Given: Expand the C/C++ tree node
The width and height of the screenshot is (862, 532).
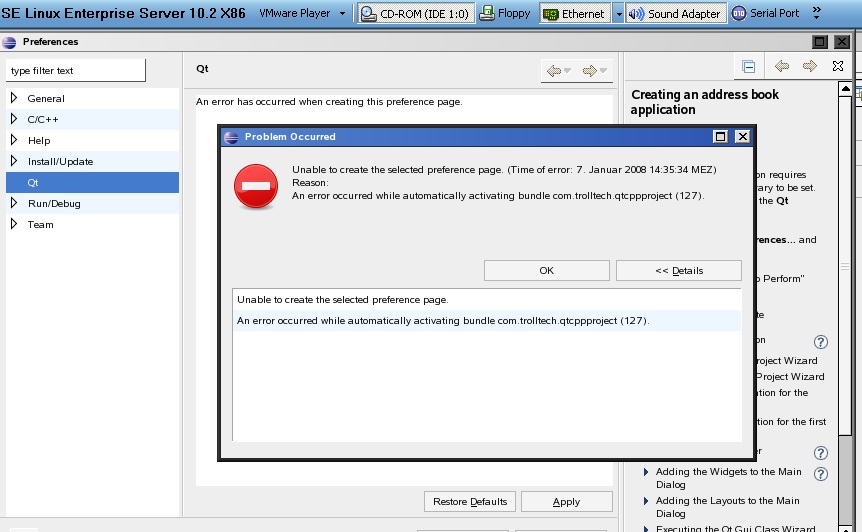Looking at the screenshot, I should pyautogui.click(x=14, y=119).
